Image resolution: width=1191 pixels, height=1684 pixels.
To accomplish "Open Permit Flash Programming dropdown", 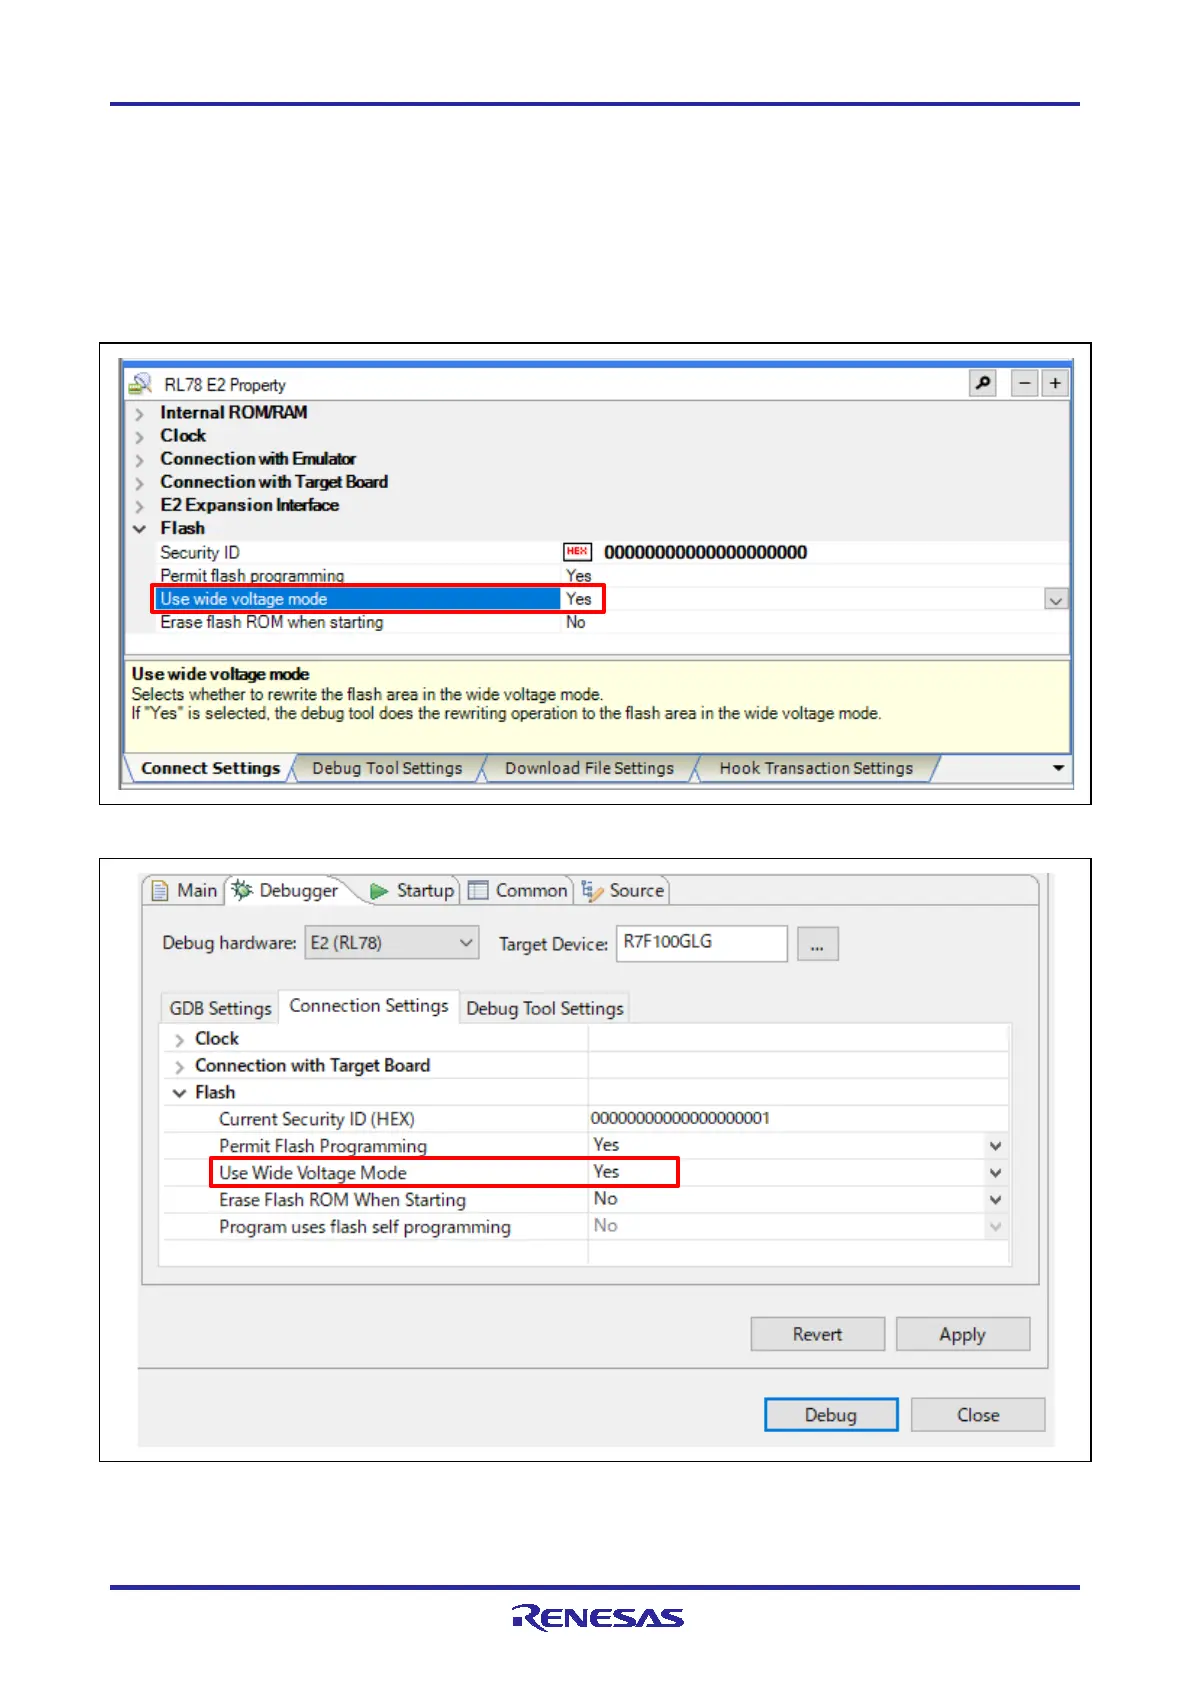I will pos(995,1146).
